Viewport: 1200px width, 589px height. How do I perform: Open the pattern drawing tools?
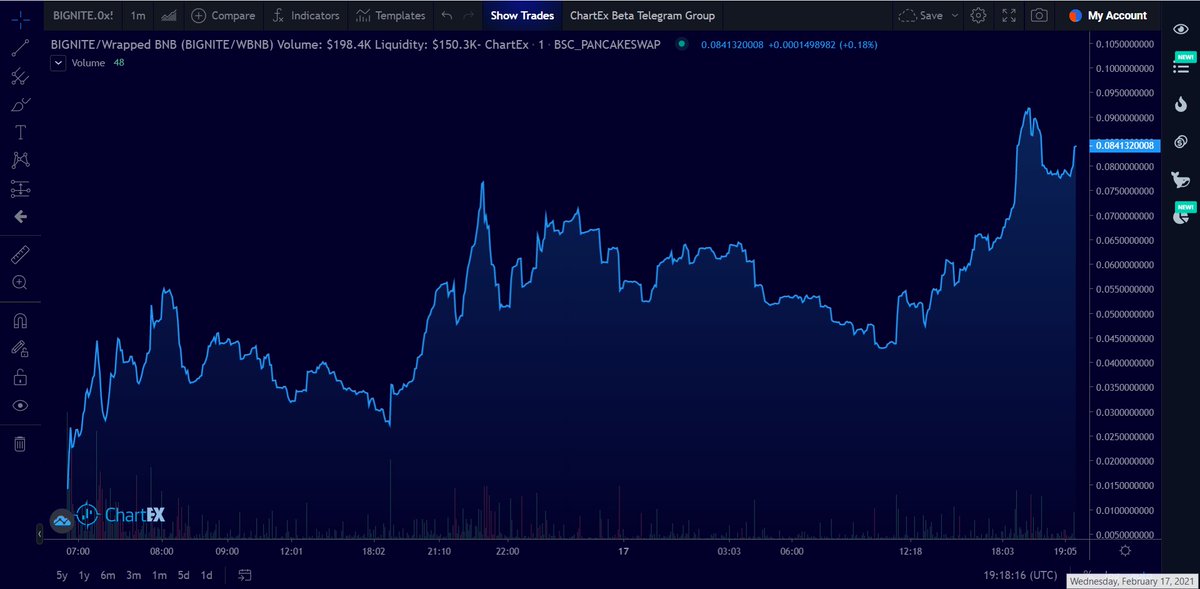[20, 160]
